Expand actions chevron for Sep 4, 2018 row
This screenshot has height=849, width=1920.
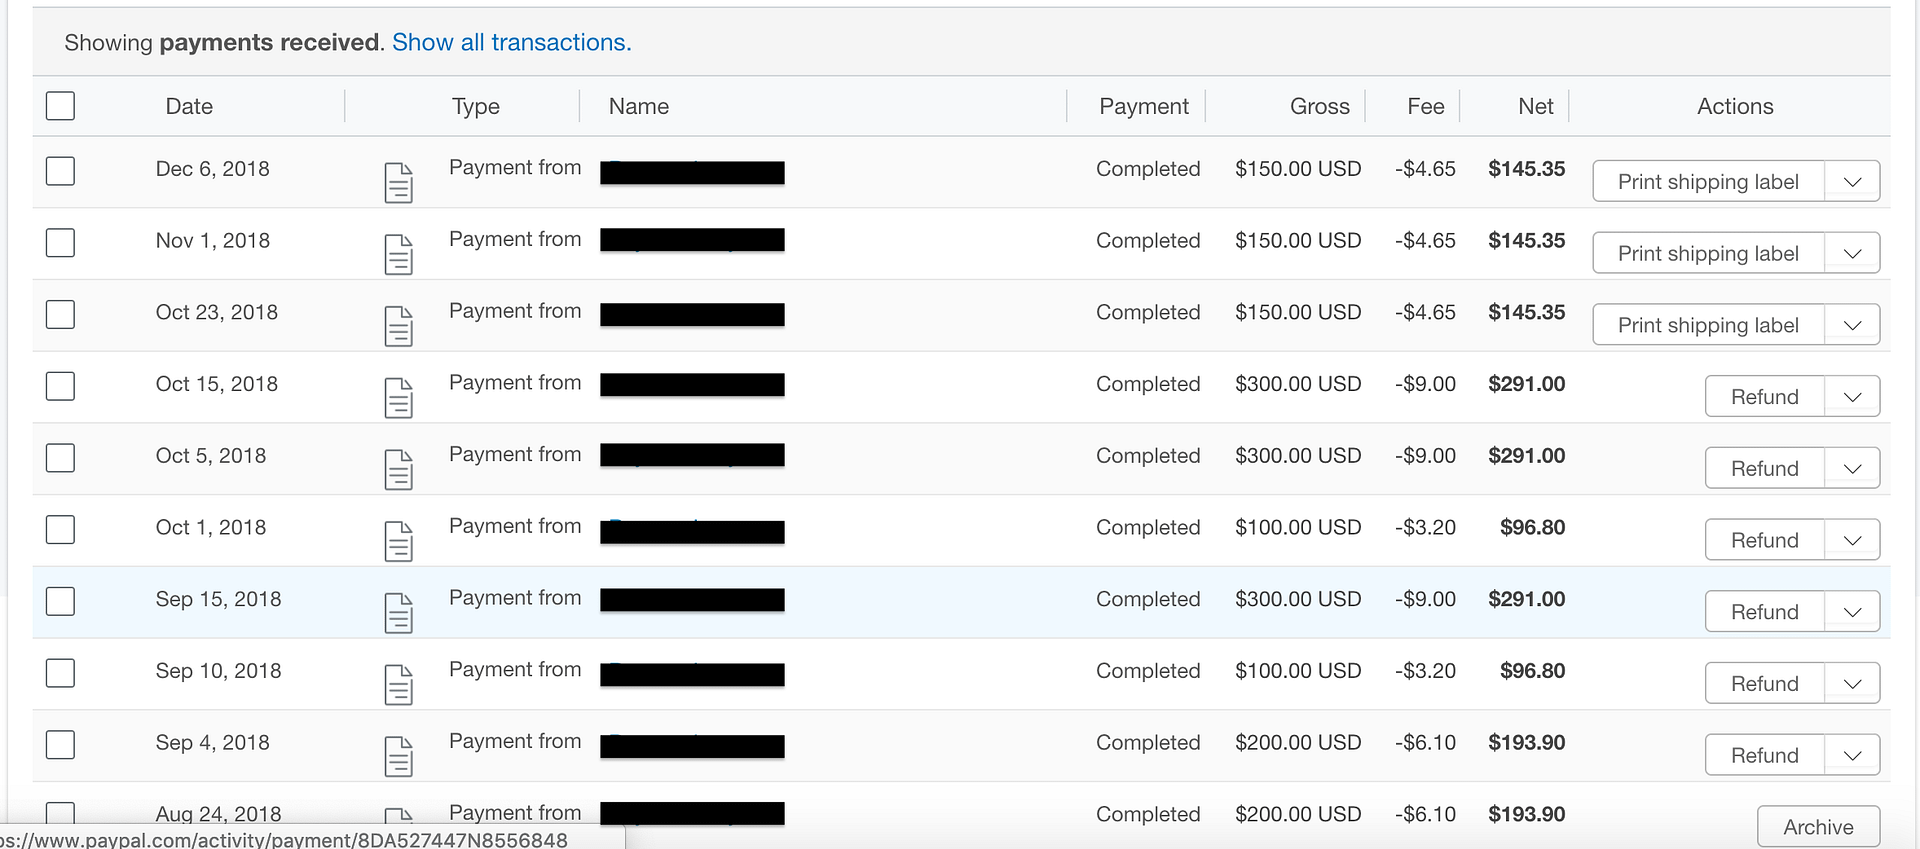tap(1852, 756)
